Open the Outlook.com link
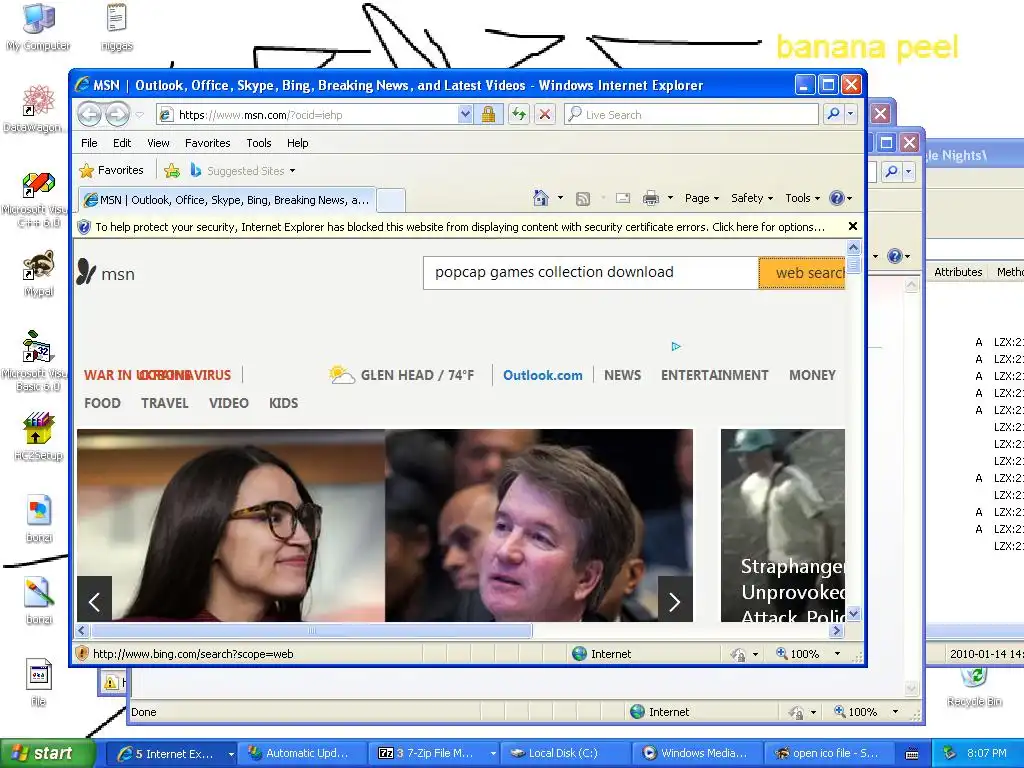 click(x=543, y=376)
